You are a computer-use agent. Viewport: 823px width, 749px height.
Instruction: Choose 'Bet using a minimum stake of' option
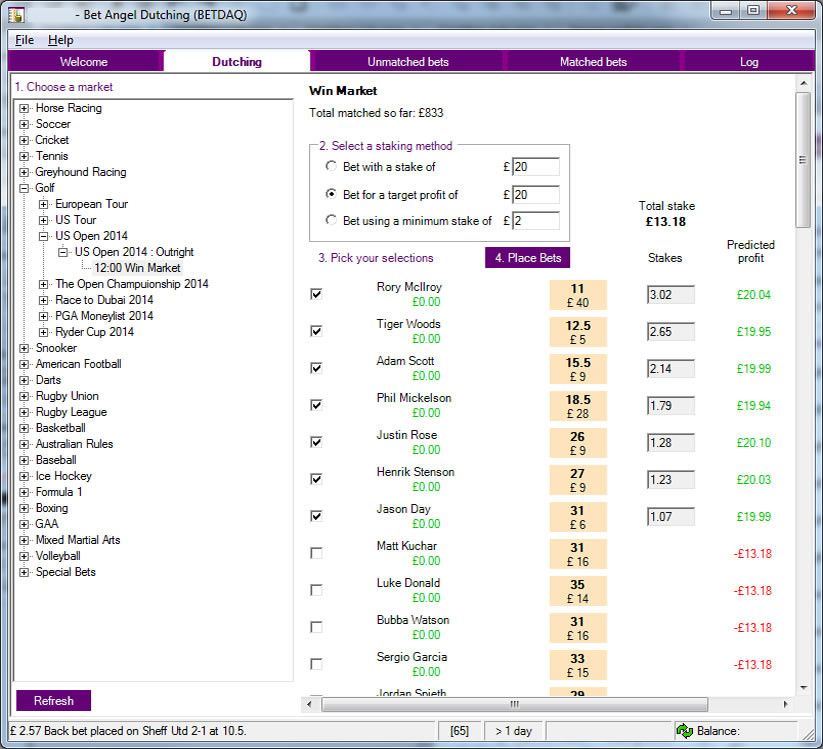pos(331,221)
